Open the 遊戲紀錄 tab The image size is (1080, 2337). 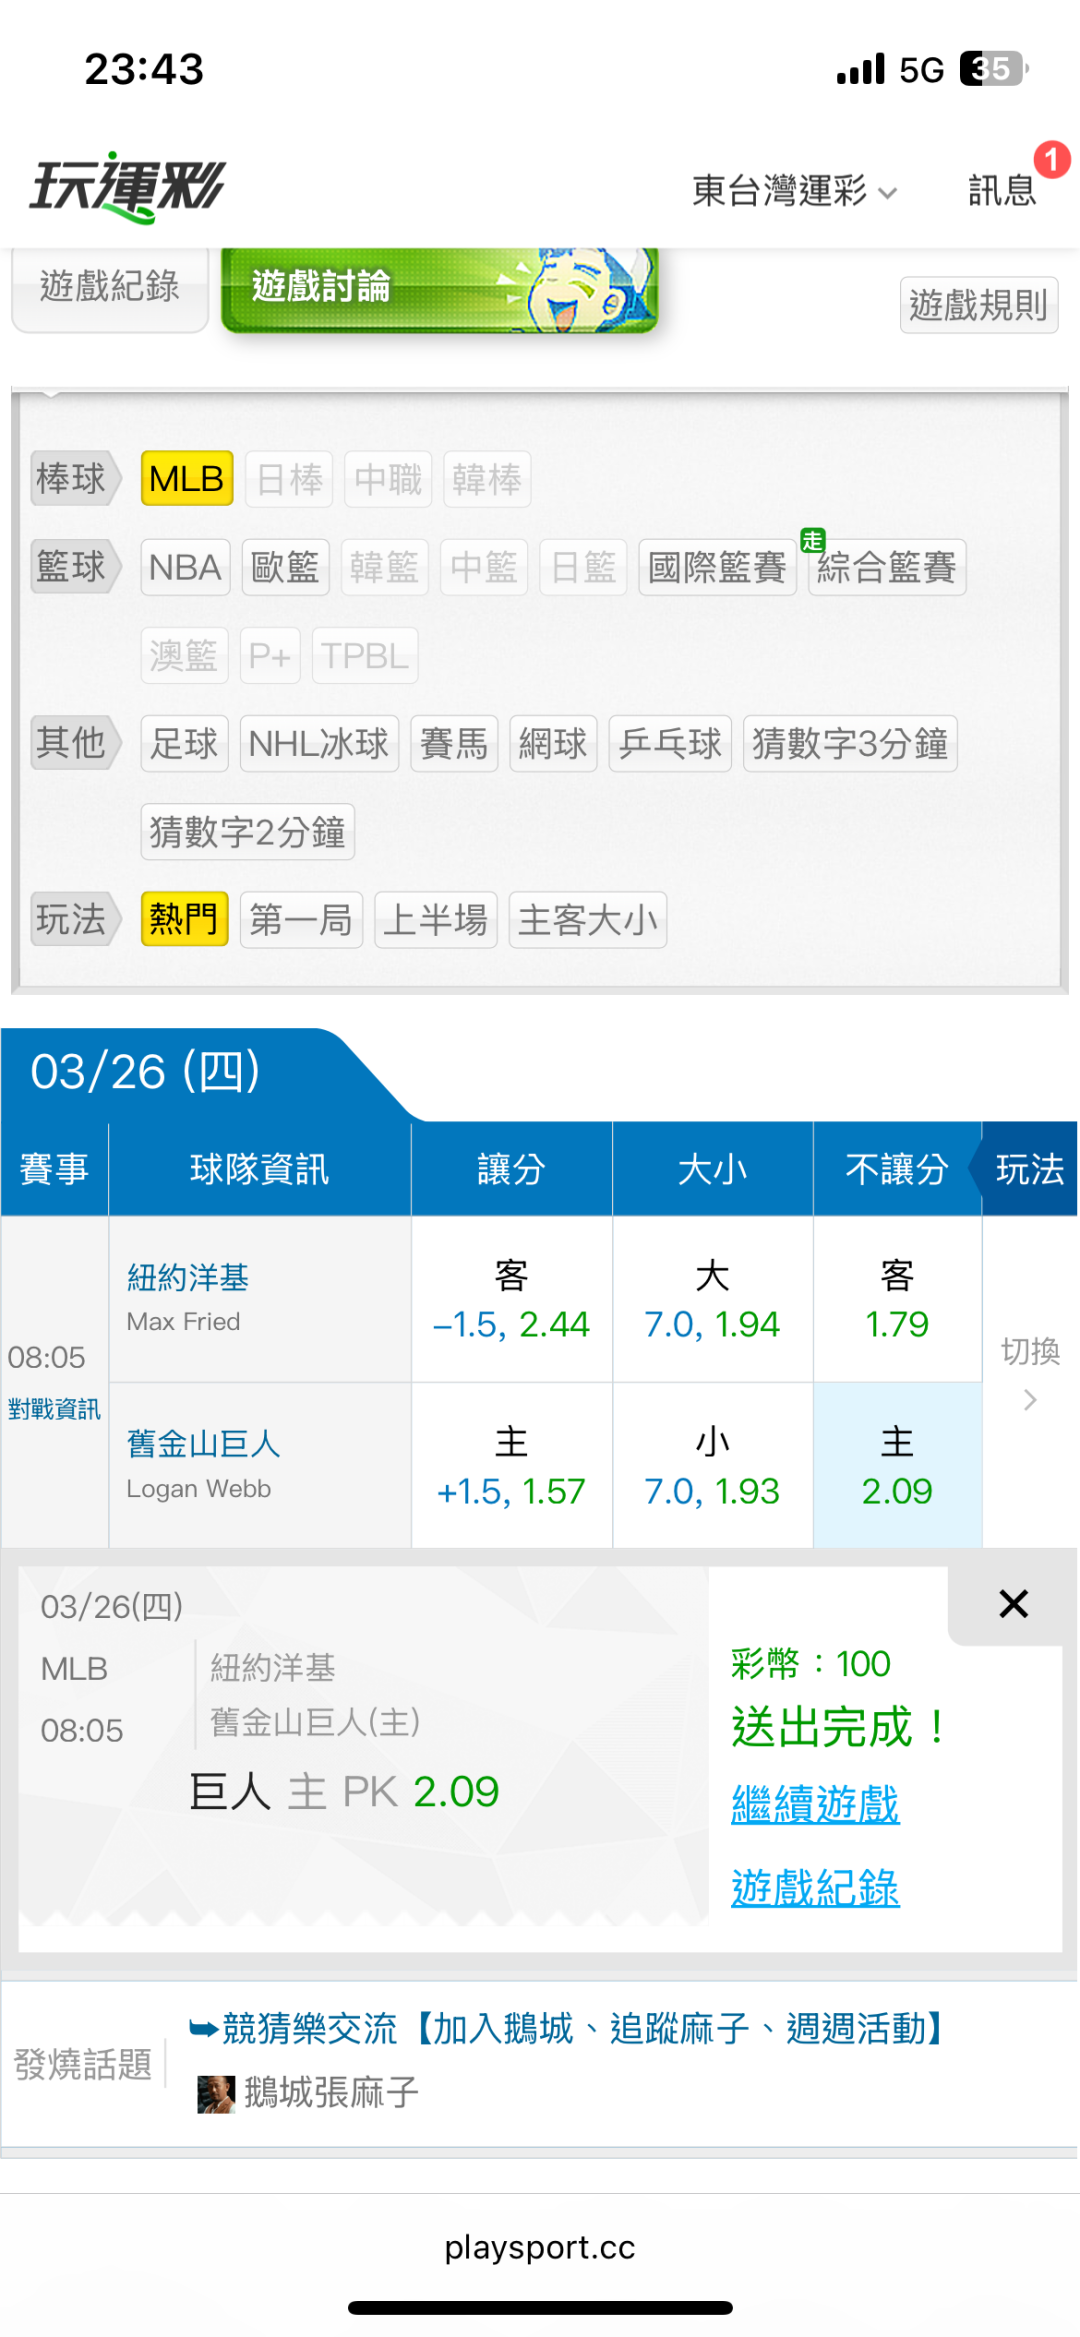click(x=109, y=287)
